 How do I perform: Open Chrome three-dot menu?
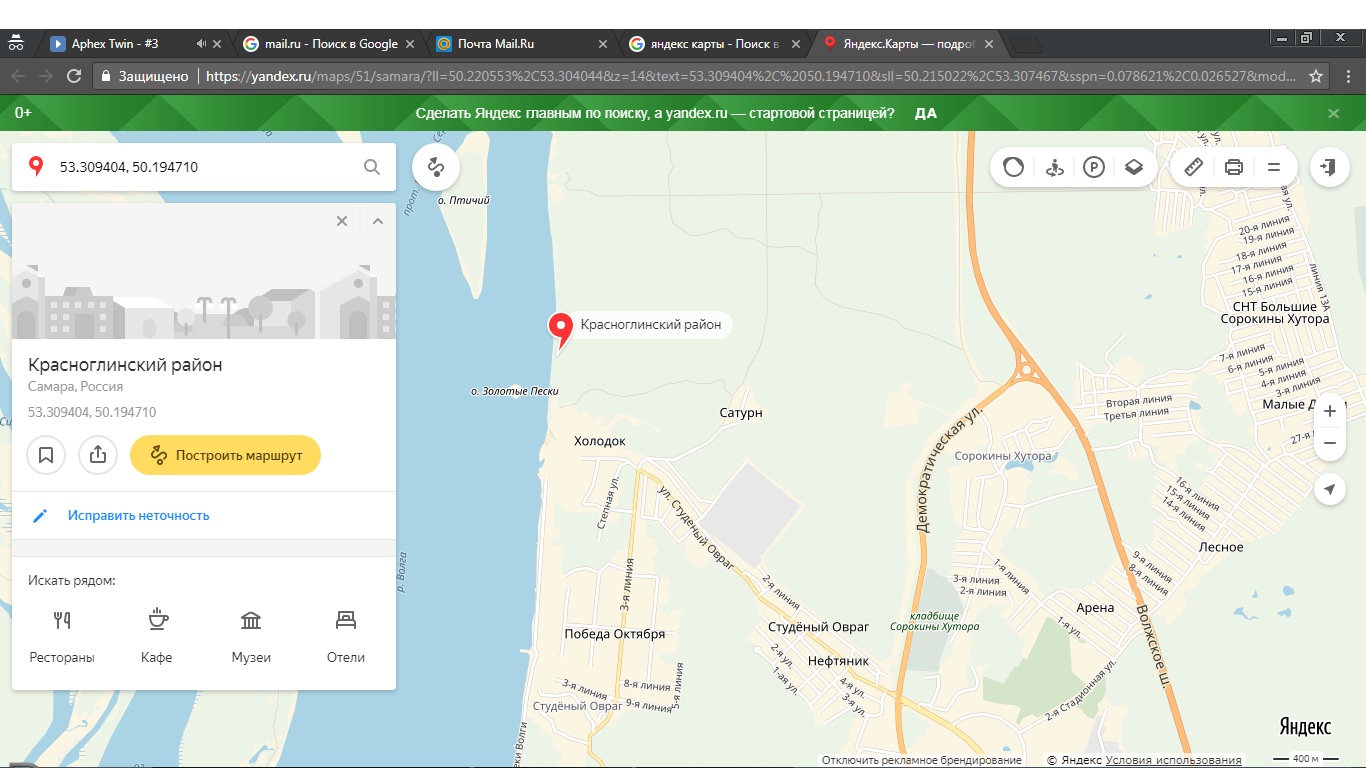(1349, 76)
